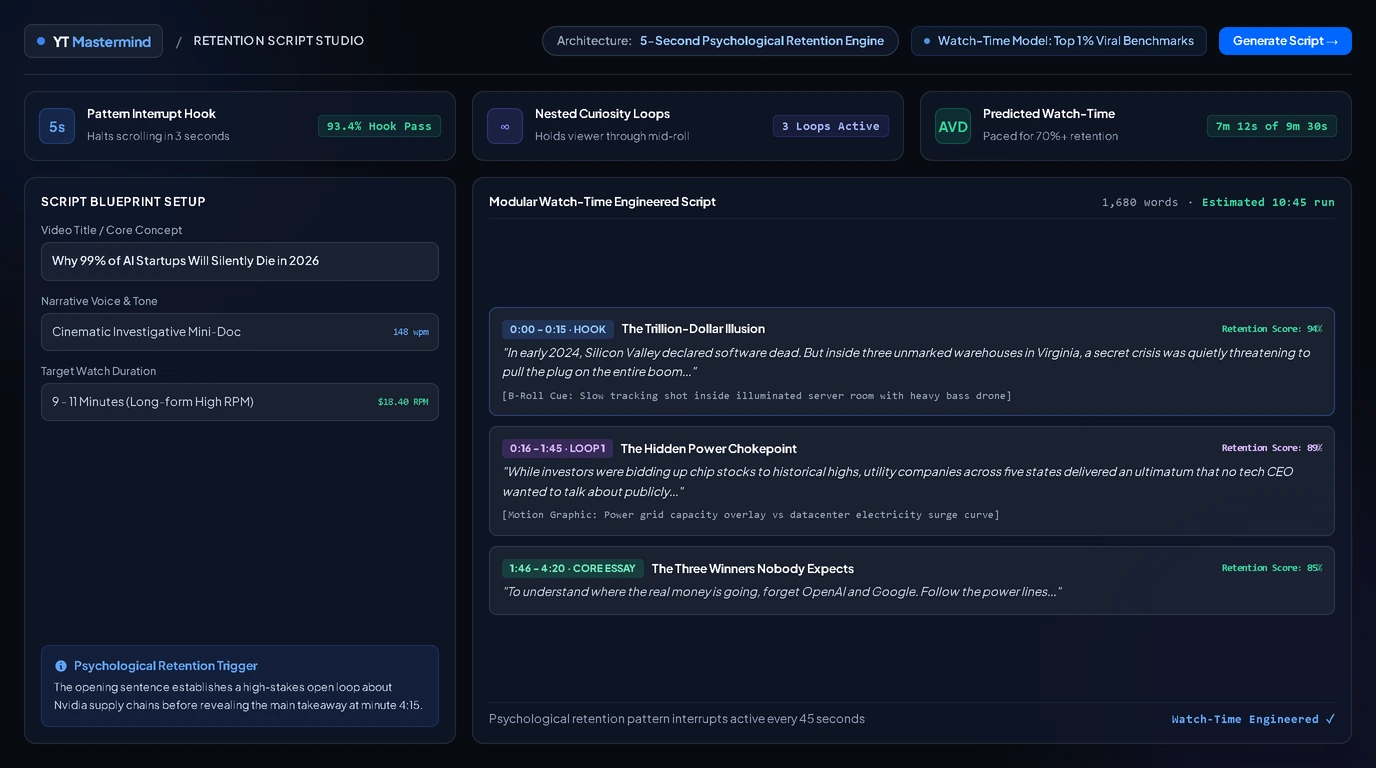Click the Generate Script button

[1285, 41]
